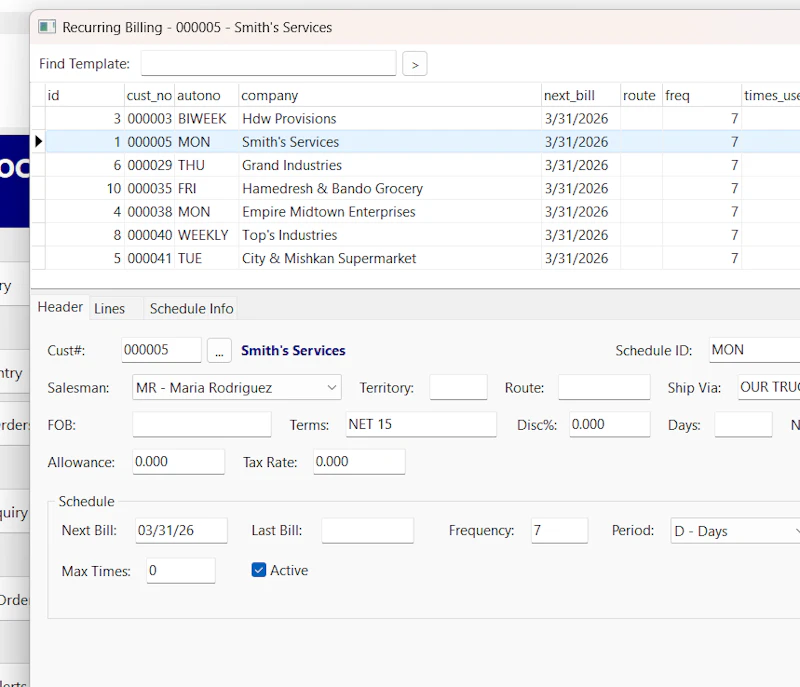This screenshot has width=800, height=687.
Task: Click customer number 000040 cell
Action: click(149, 235)
